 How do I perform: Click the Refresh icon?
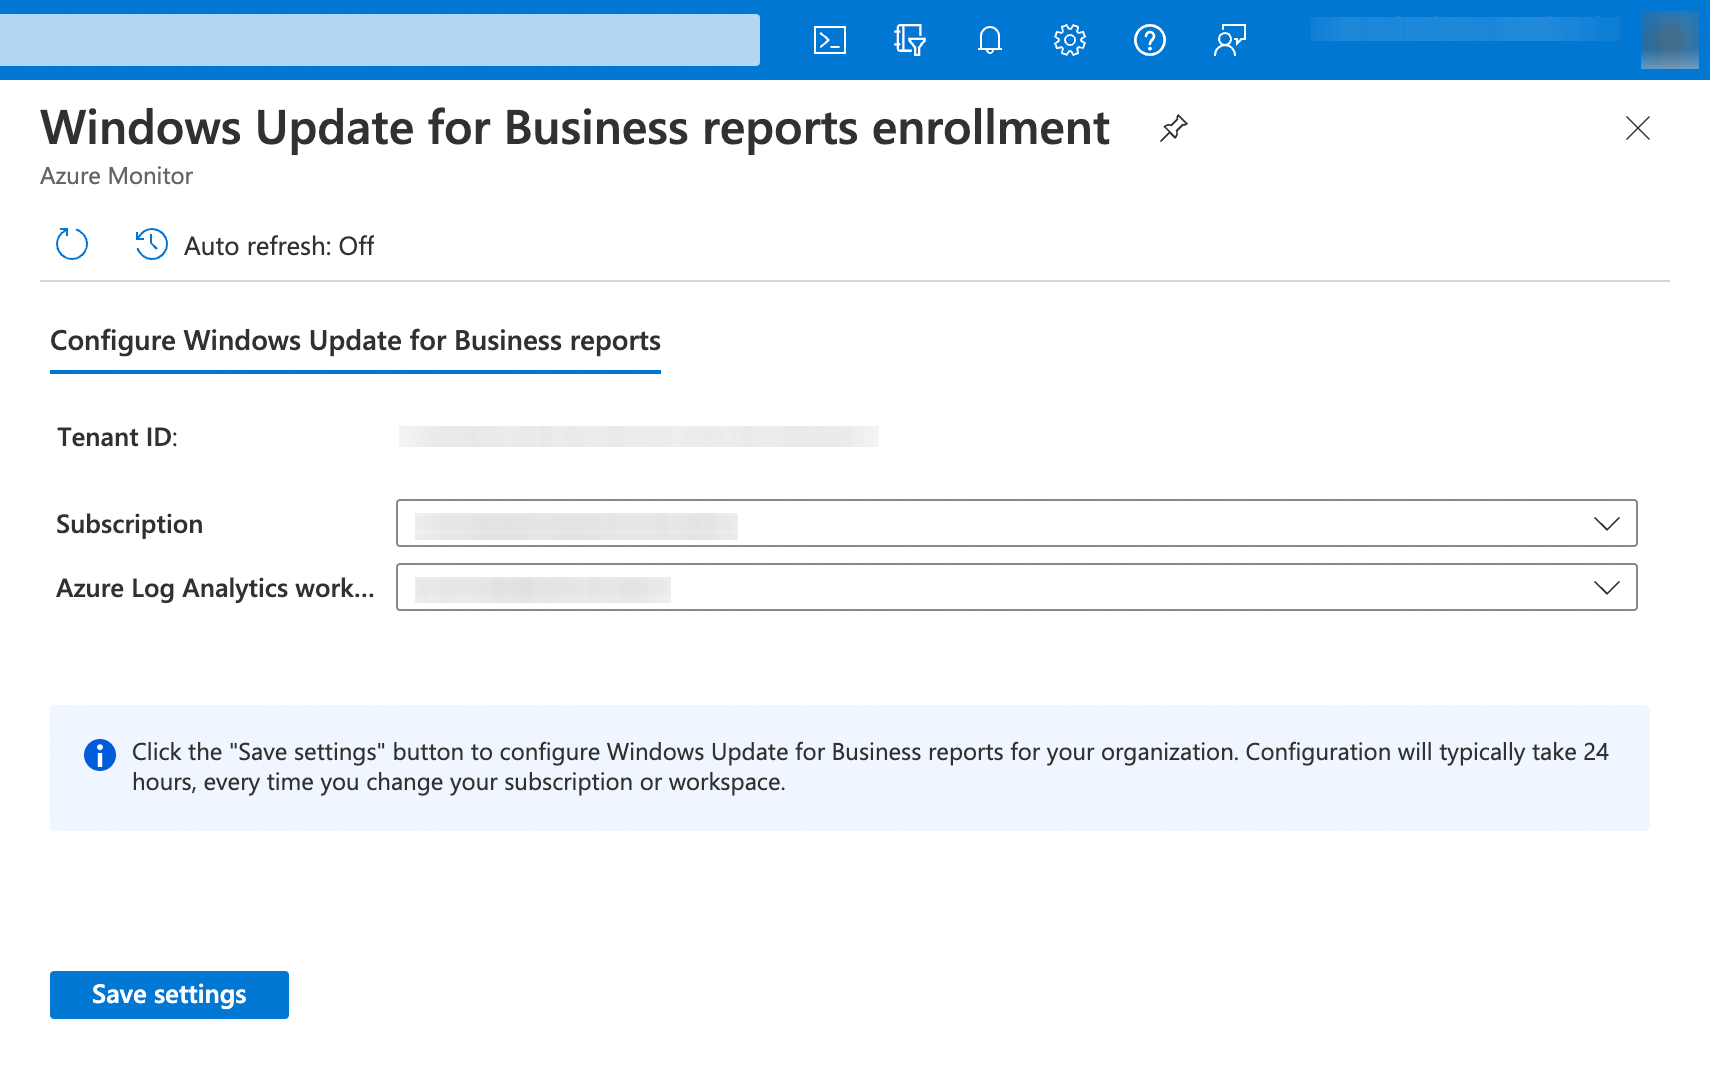point(72,244)
